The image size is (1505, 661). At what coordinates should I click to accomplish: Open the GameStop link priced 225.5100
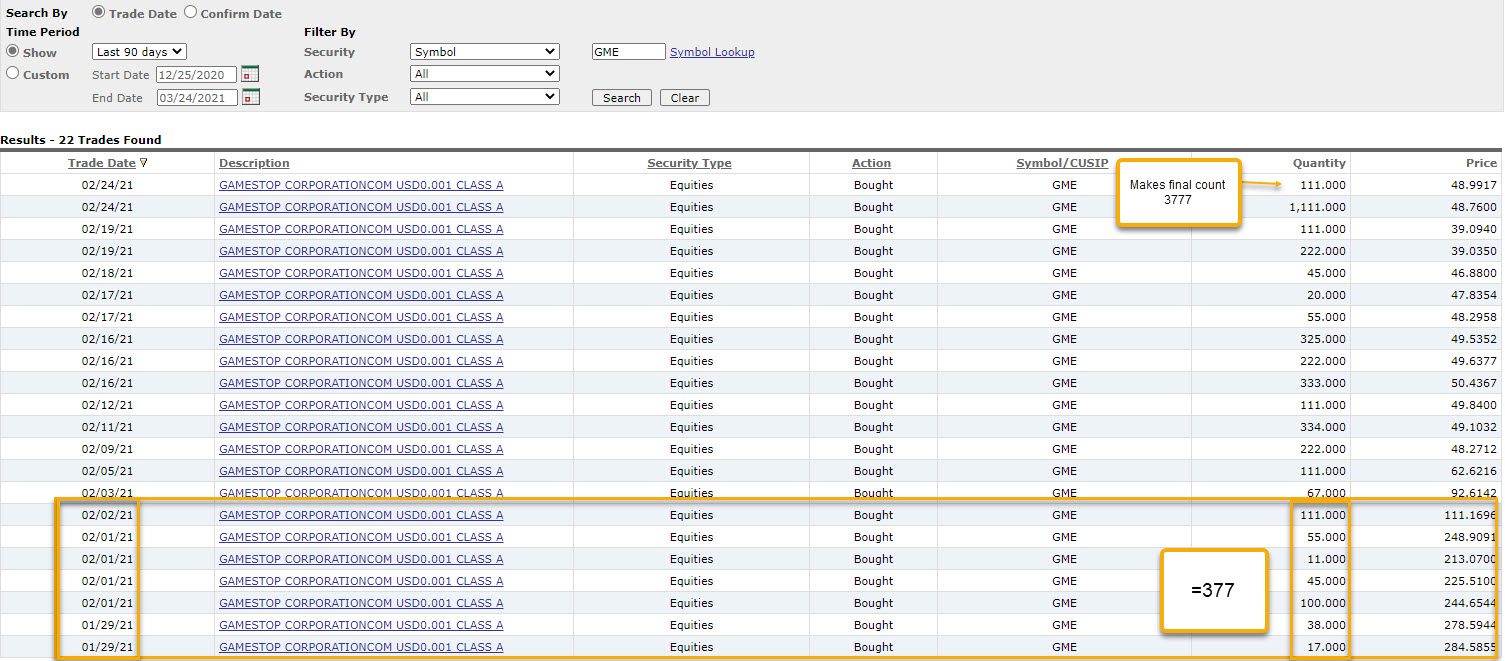361,581
